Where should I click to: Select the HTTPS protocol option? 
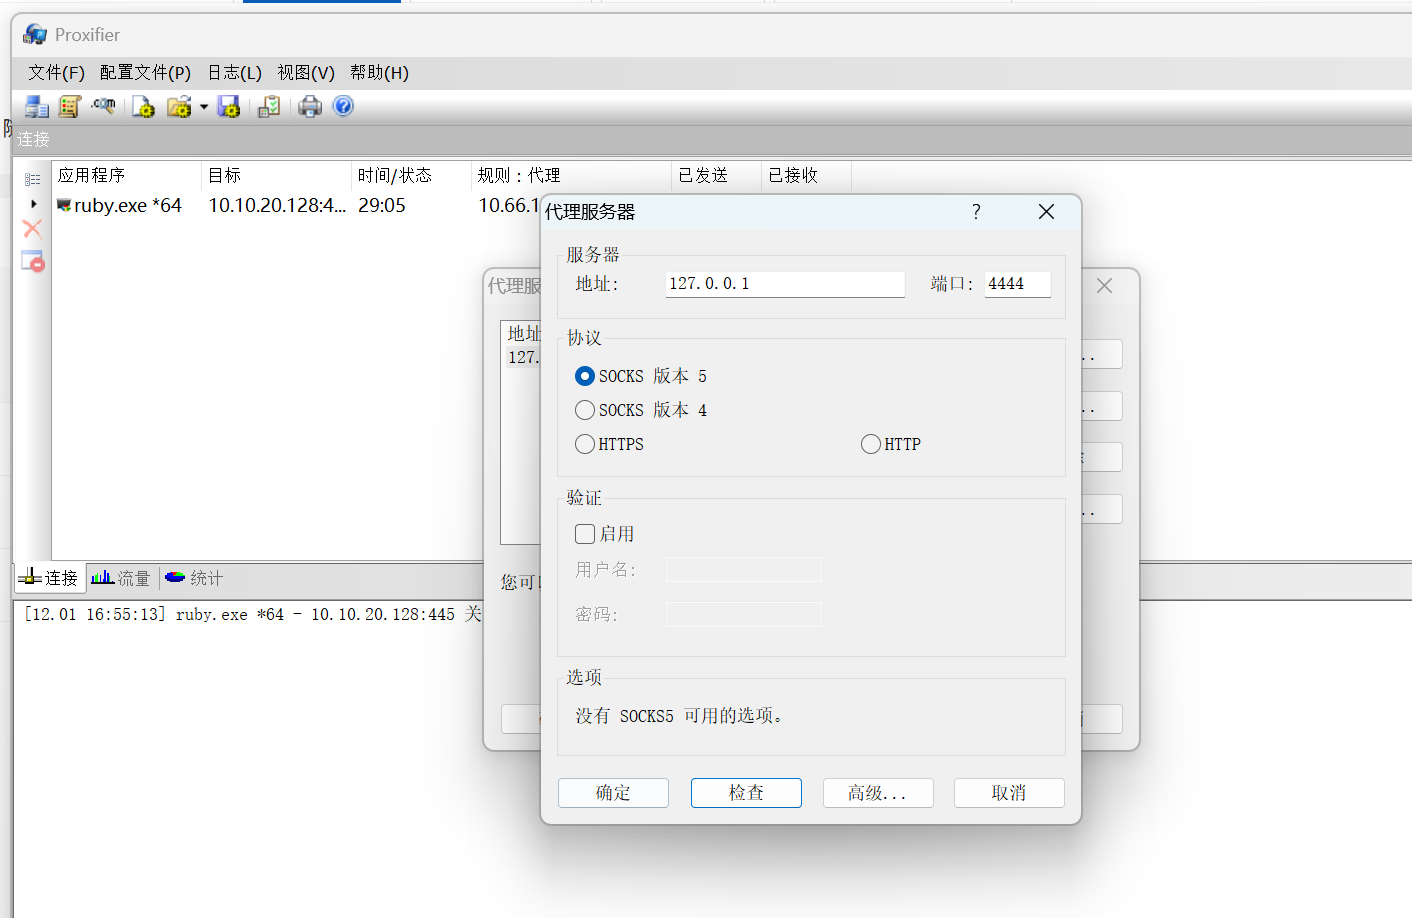click(610, 444)
